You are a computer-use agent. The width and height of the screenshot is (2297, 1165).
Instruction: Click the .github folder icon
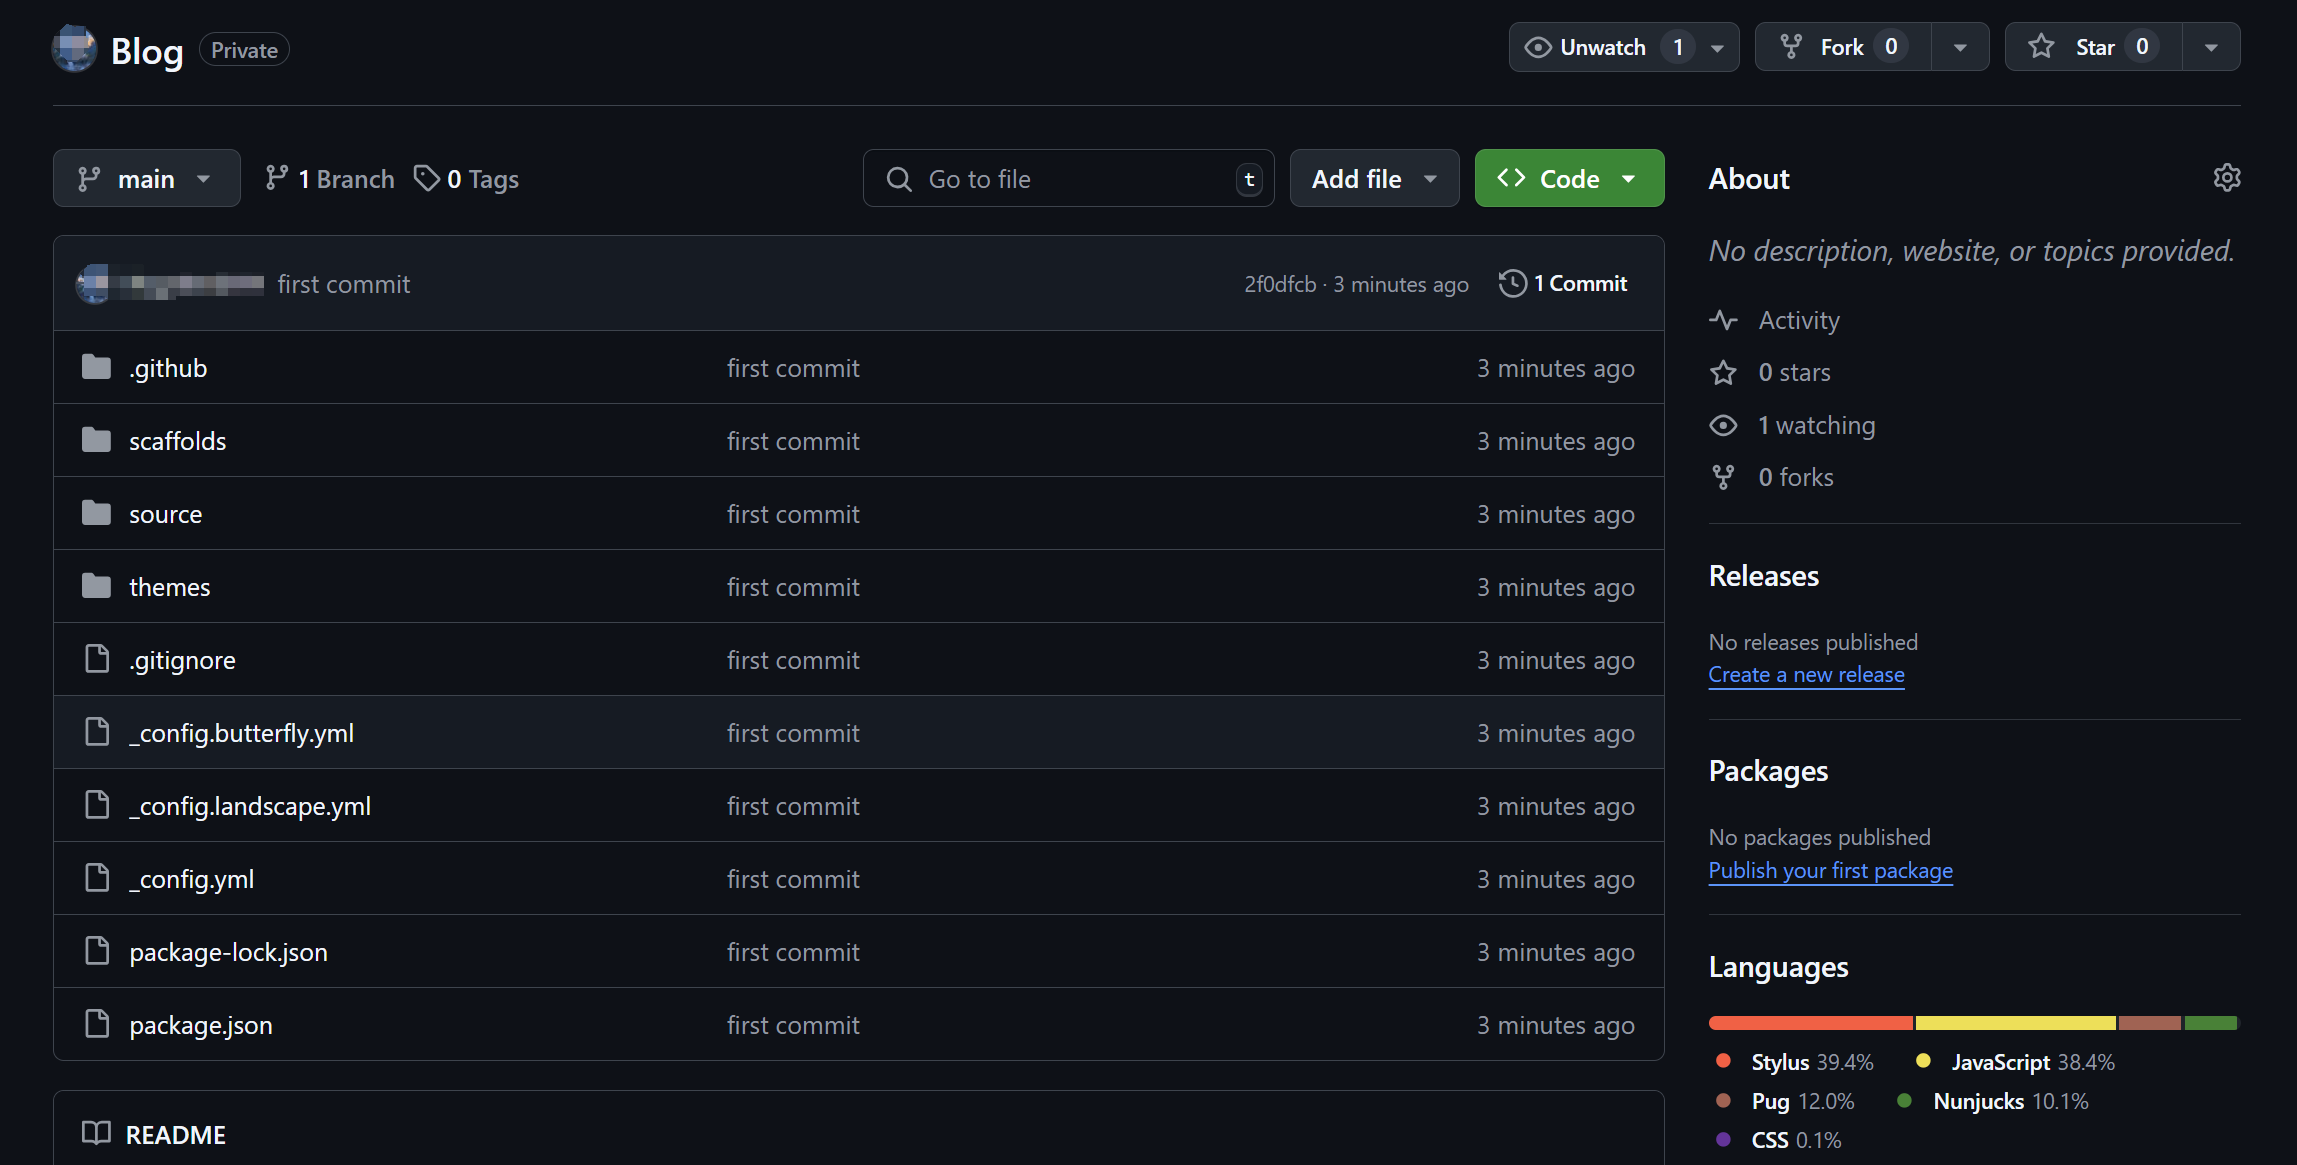pos(96,368)
